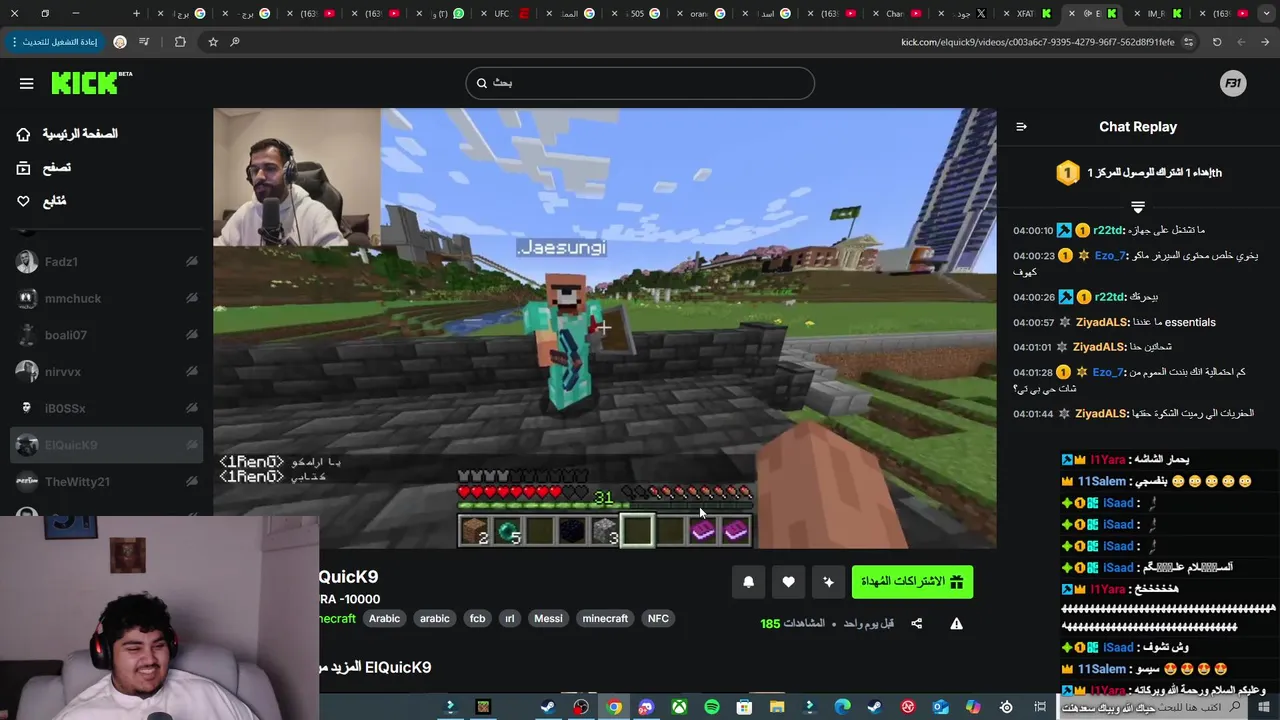
Task: Open a new Chrome tab
Action: (x=136, y=13)
